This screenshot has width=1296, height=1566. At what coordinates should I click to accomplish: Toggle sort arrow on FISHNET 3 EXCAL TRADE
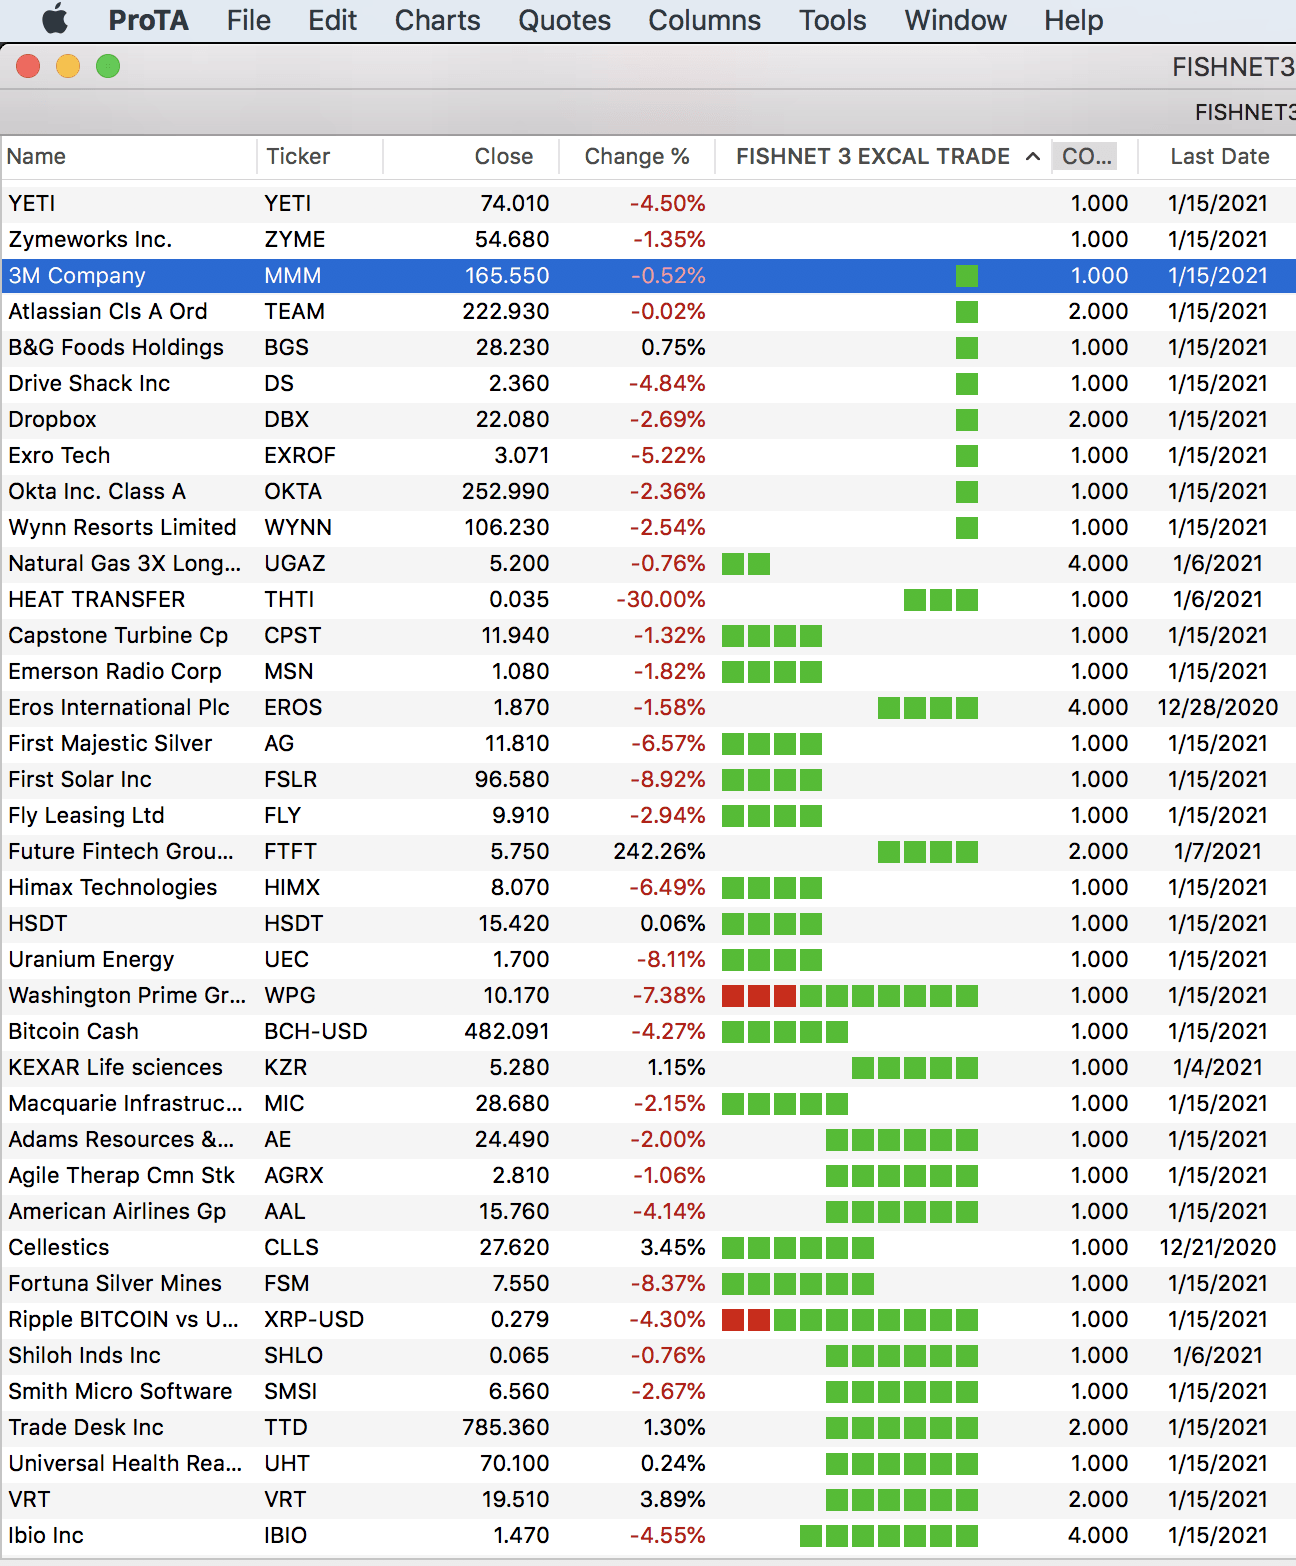[1033, 156]
